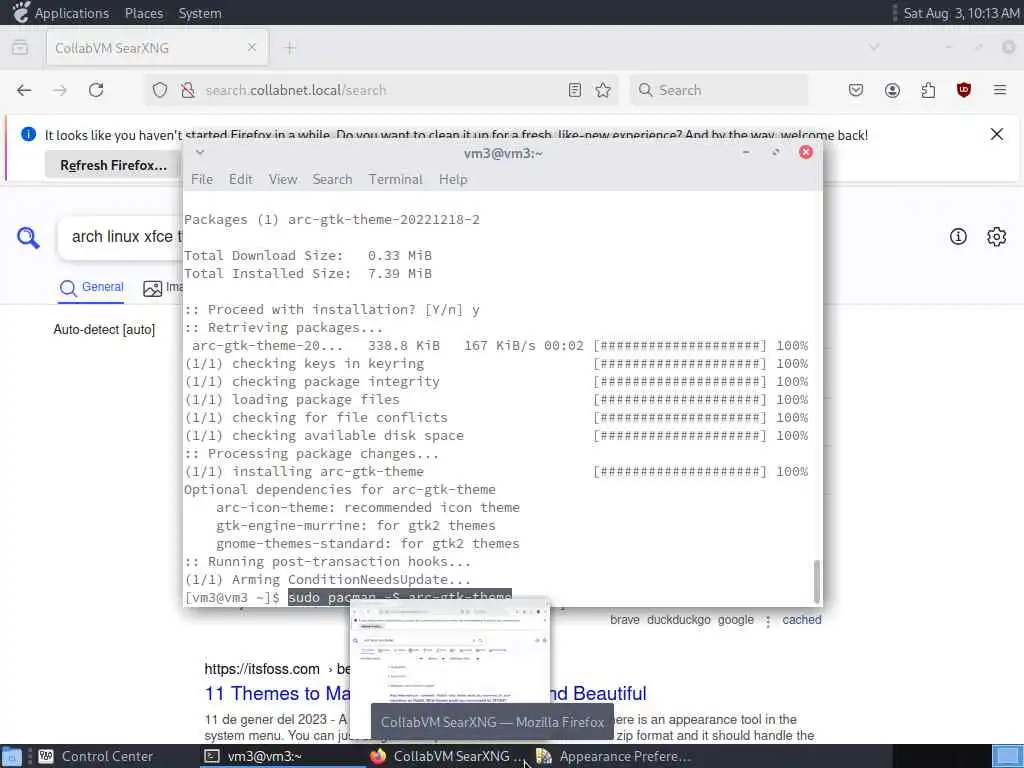Click the SearXNG query input field
This screenshot has width=1024, height=768.
121,236
